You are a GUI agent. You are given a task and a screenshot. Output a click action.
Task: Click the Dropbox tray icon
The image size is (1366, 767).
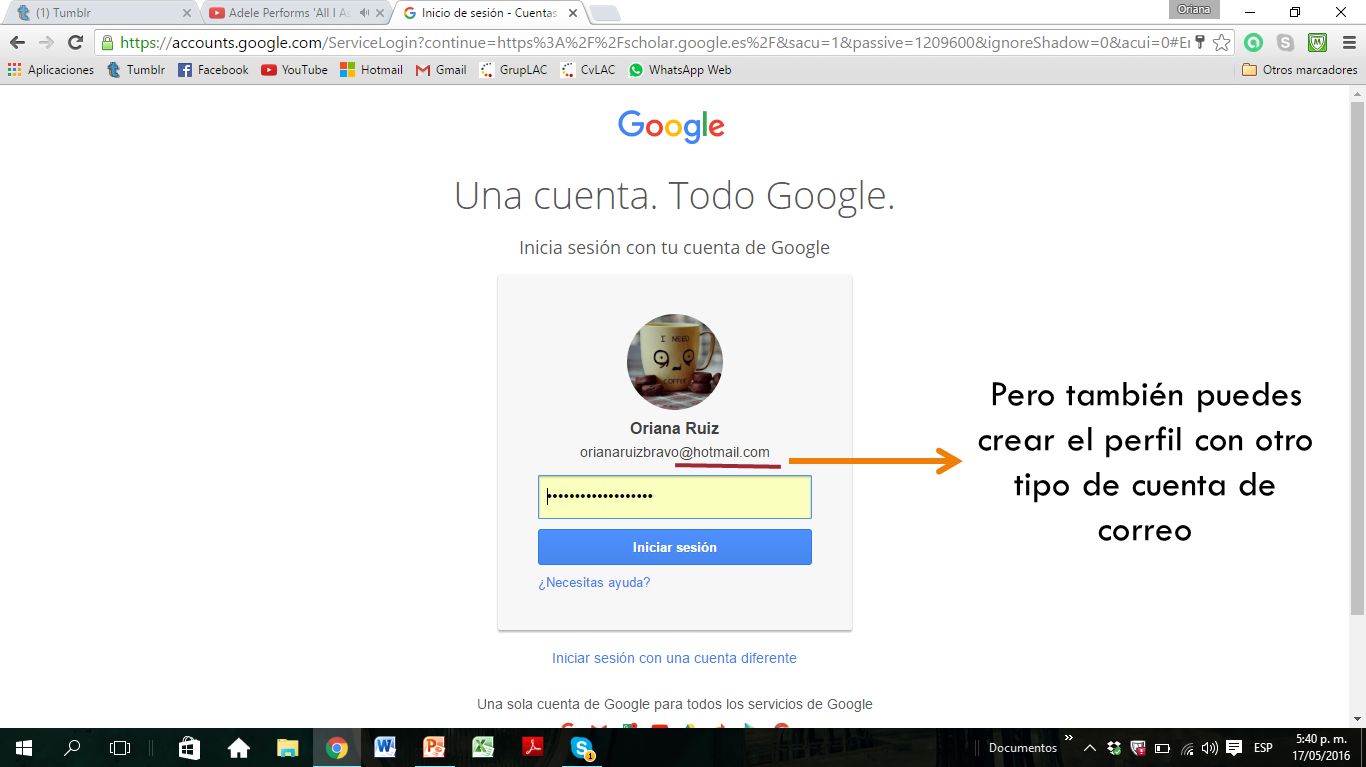[x=1114, y=748]
